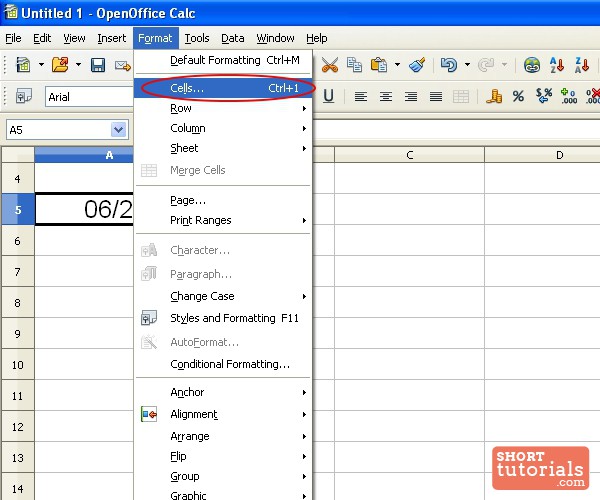This screenshot has height=500, width=600.
Task: Click the Undo arrow icon
Action: pyautogui.click(x=448, y=65)
